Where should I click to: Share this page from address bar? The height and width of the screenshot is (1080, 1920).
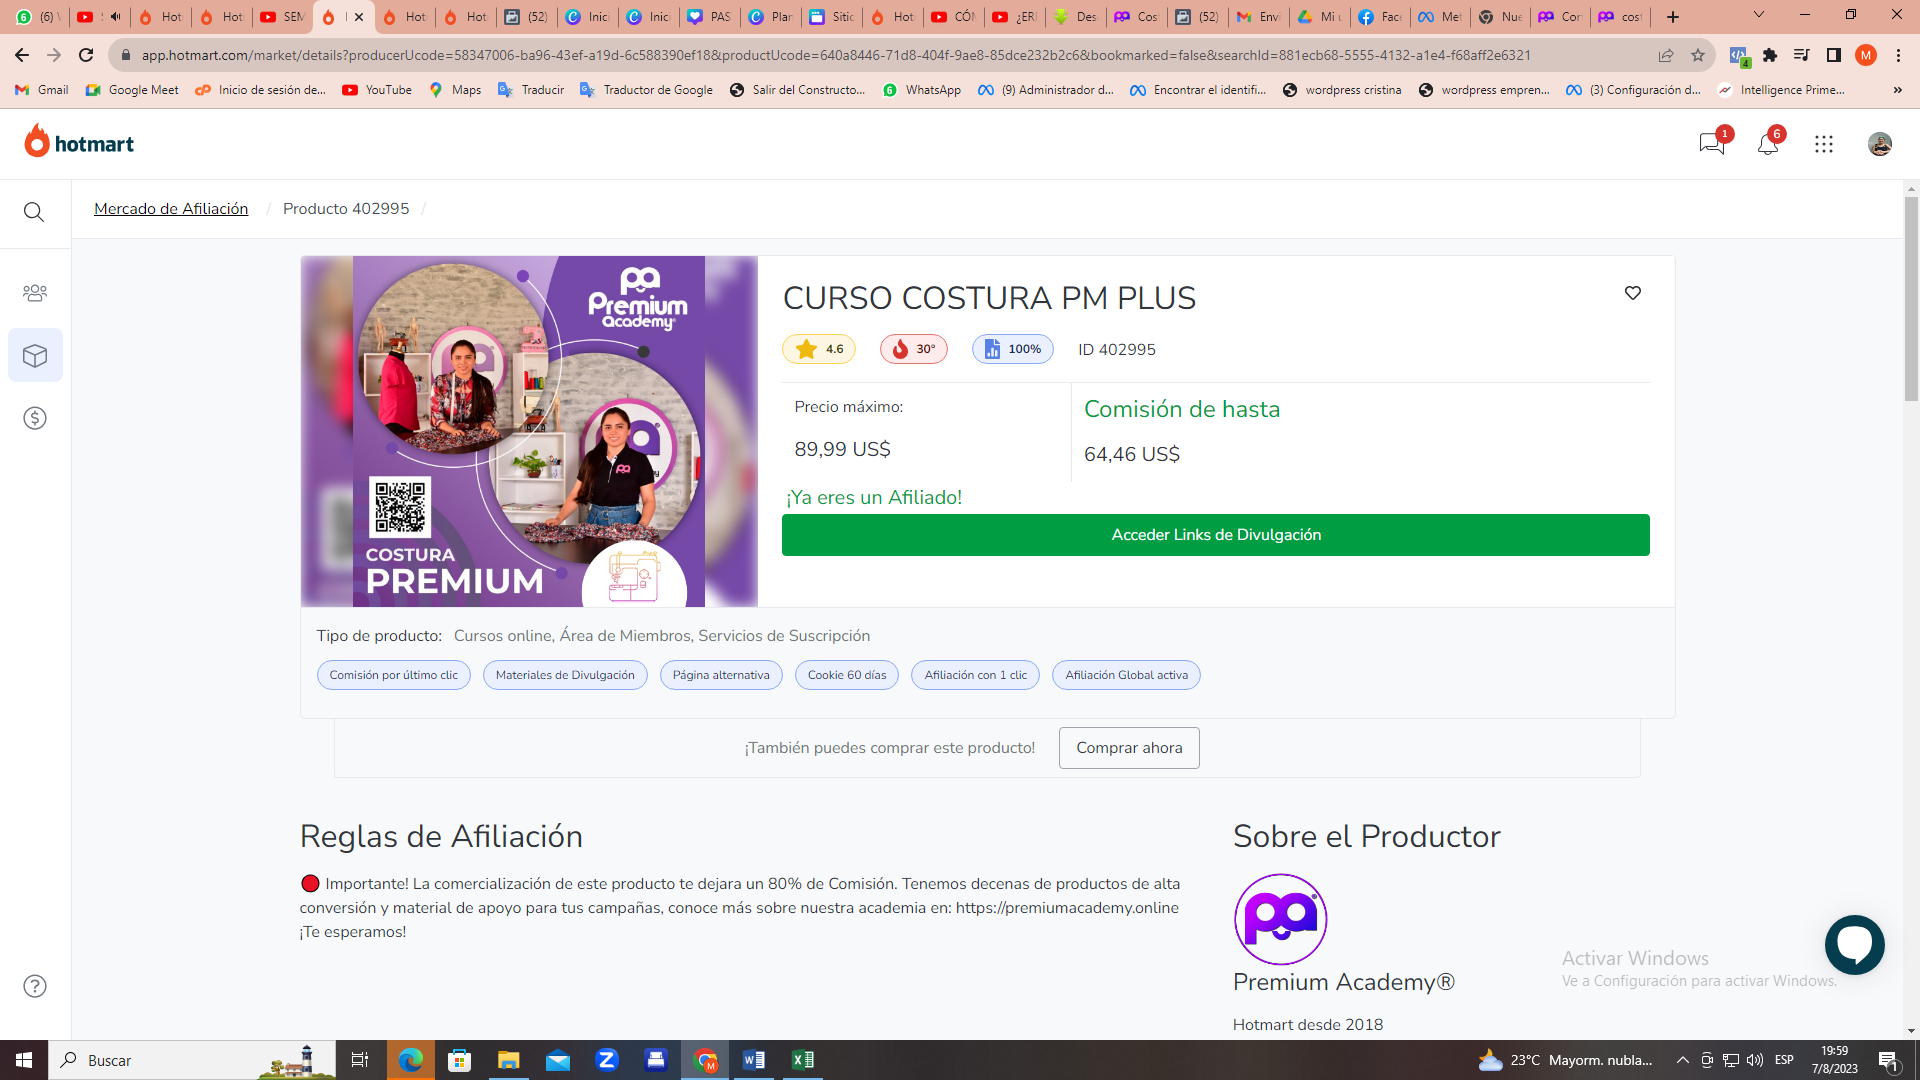click(1666, 55)
